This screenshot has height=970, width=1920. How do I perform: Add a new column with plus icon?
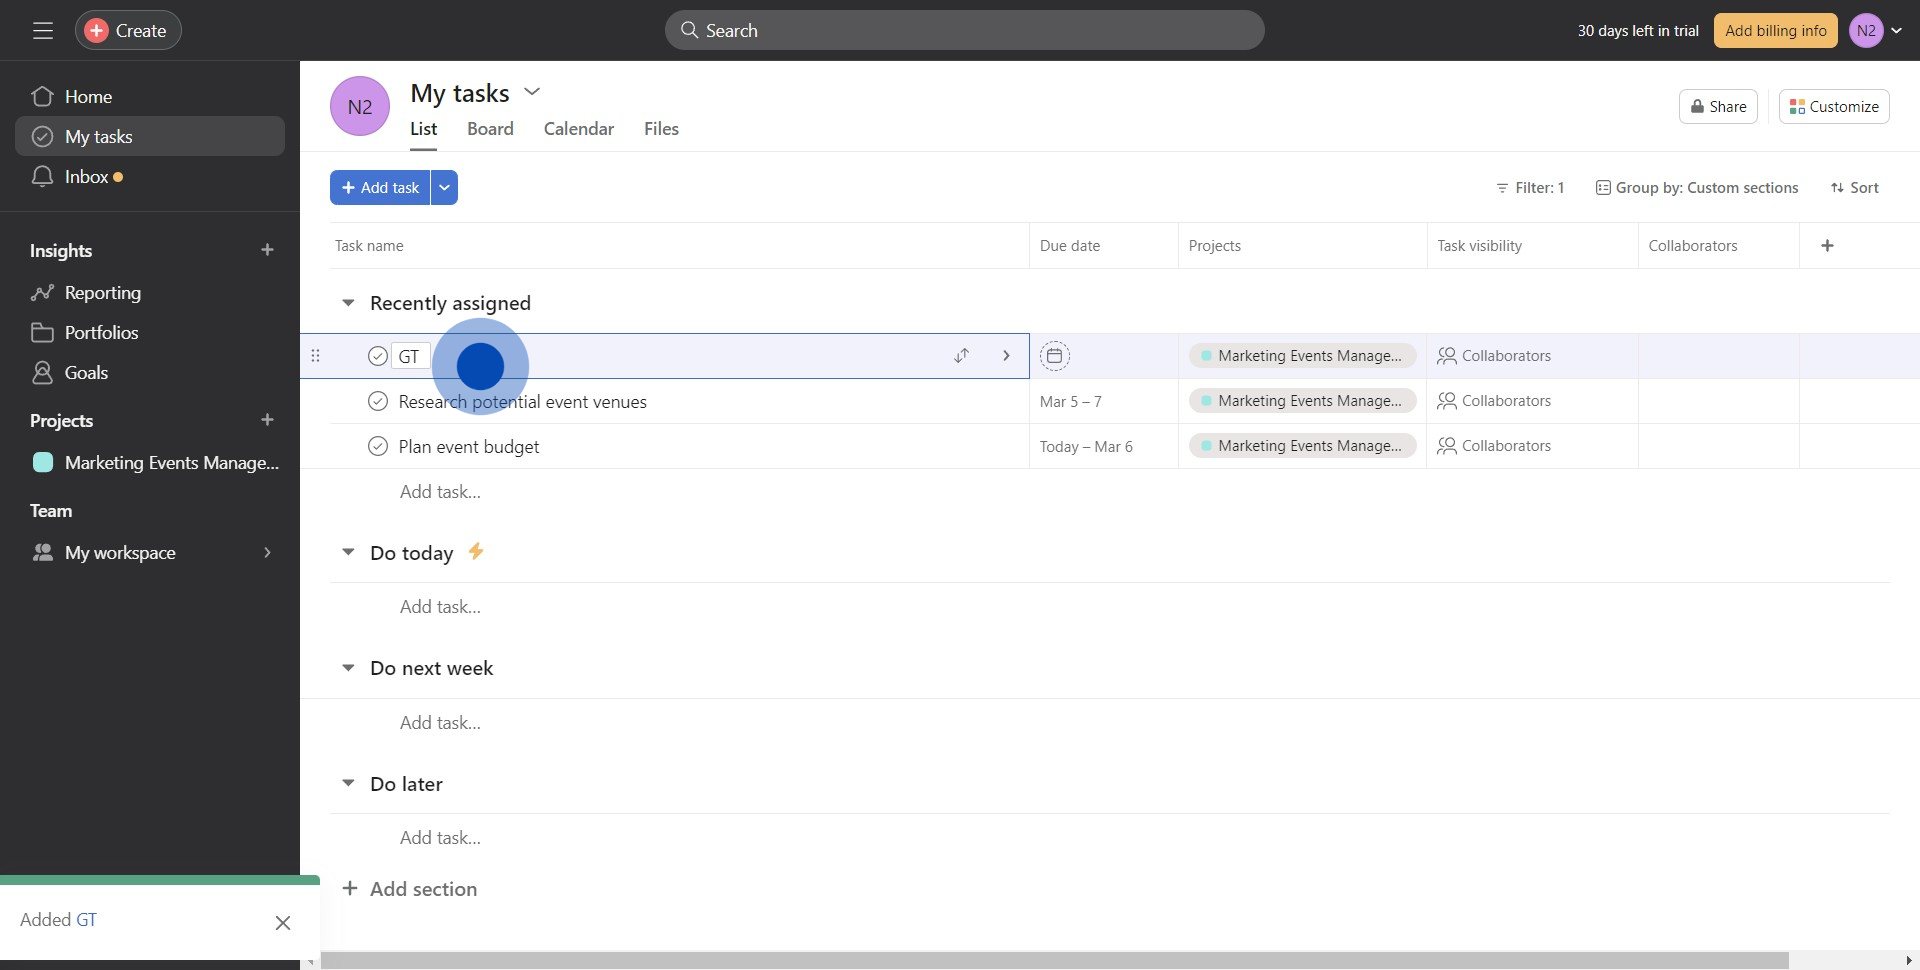tap(1827, 246)
